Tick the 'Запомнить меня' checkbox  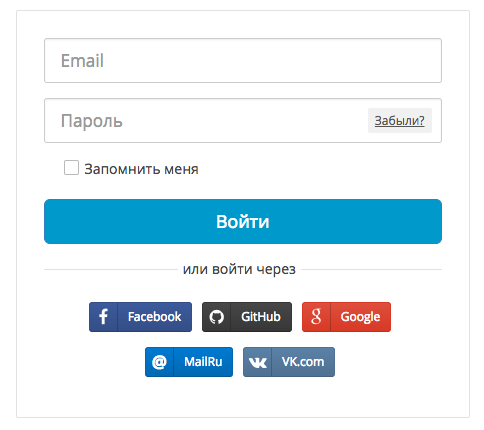coord(71,167)
